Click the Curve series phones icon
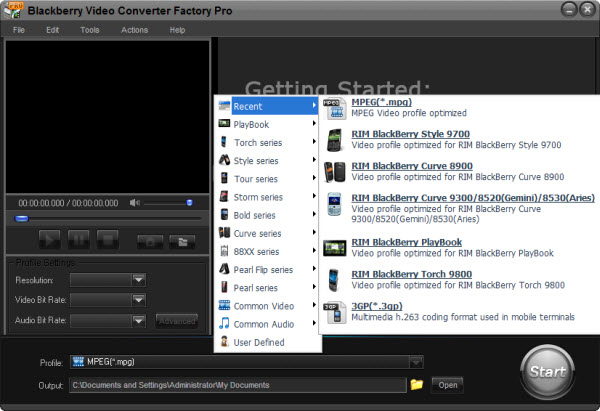Viewport: 600px width, 411px height. [x=224, y=232]
